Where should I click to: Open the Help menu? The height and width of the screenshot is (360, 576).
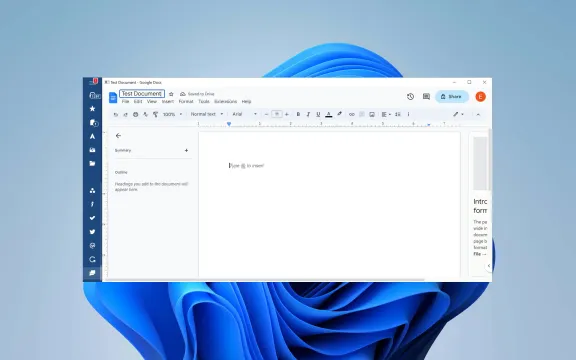(246, 101)
